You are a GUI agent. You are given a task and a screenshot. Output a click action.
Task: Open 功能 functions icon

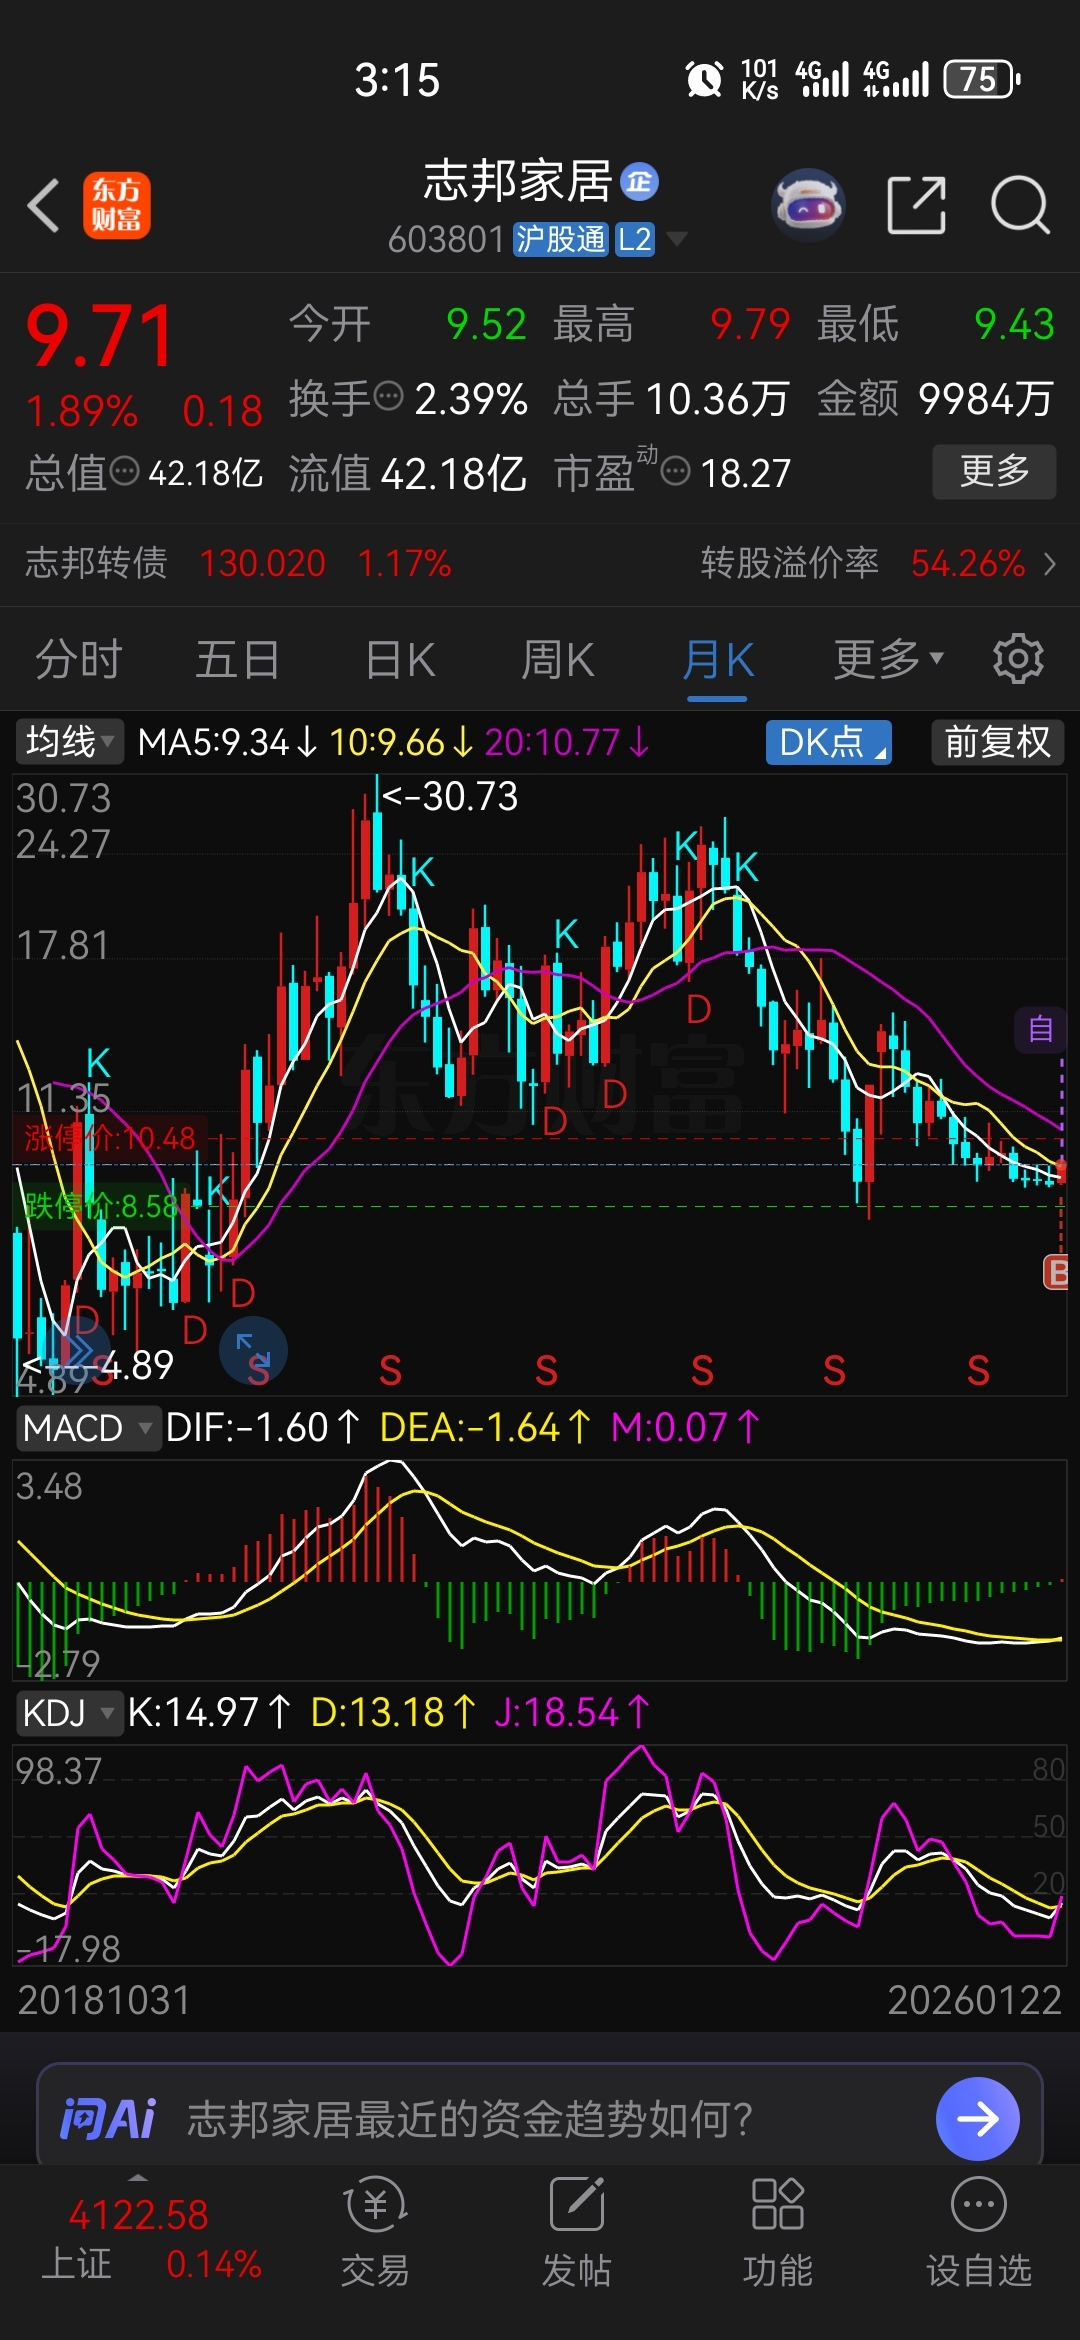(778, 2234)
